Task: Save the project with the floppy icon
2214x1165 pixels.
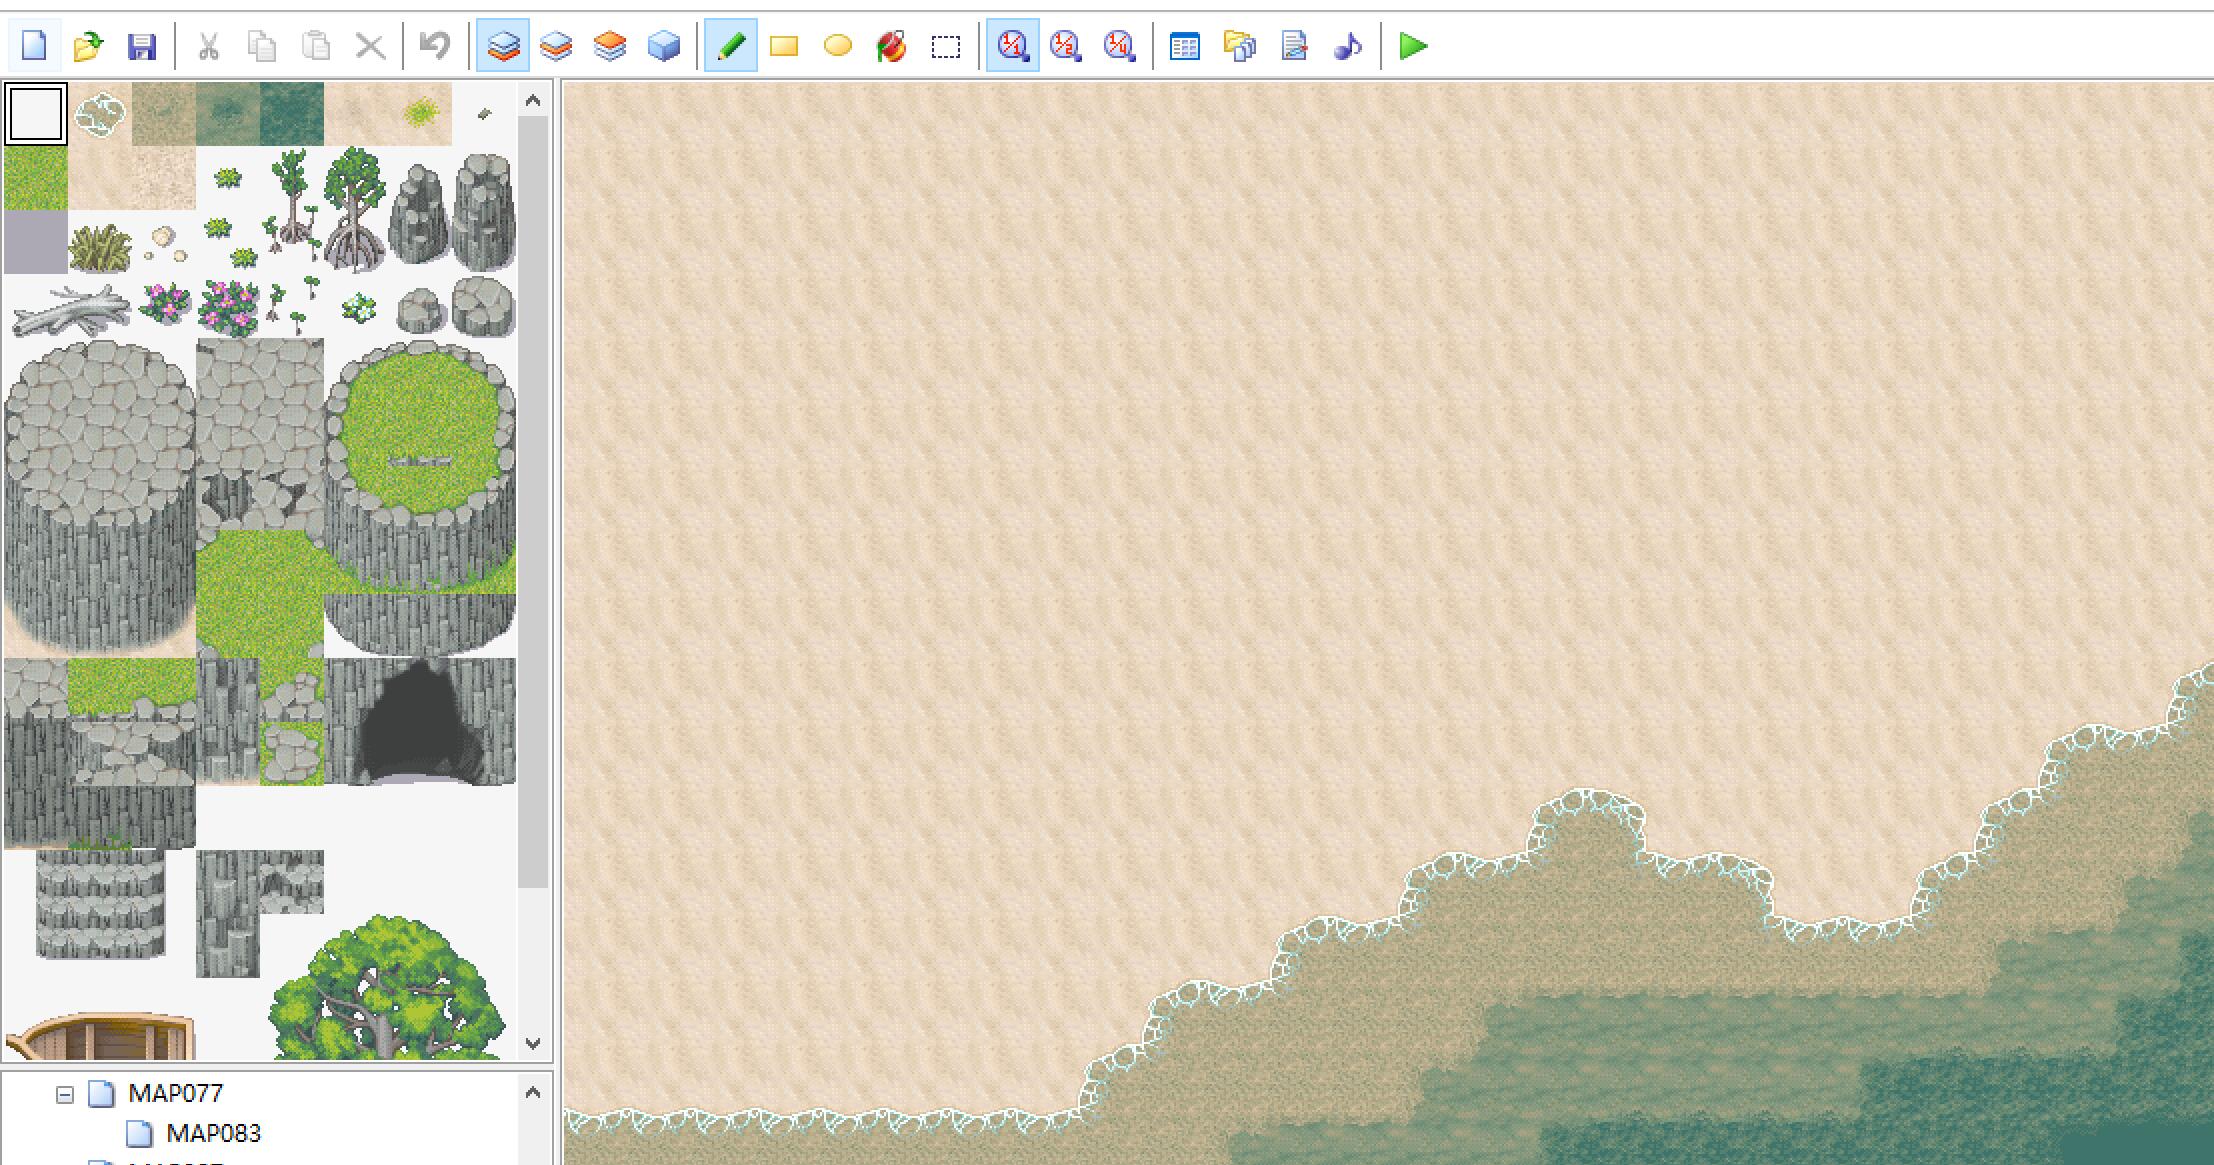Action: point(143,46)
